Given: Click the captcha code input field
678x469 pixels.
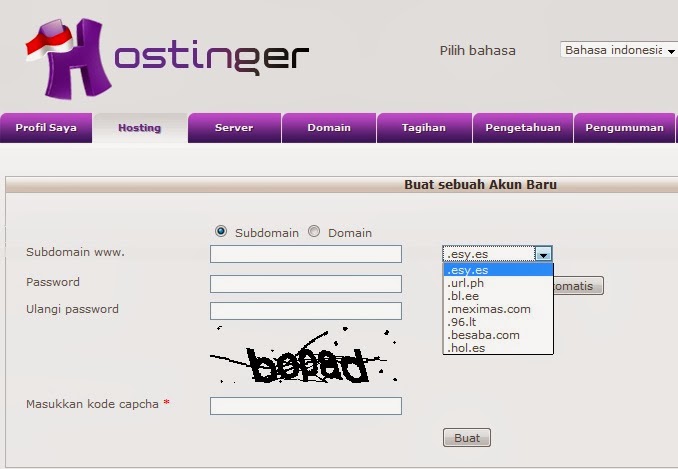Looking at the screenshot, I should click(x=306, y=406).
